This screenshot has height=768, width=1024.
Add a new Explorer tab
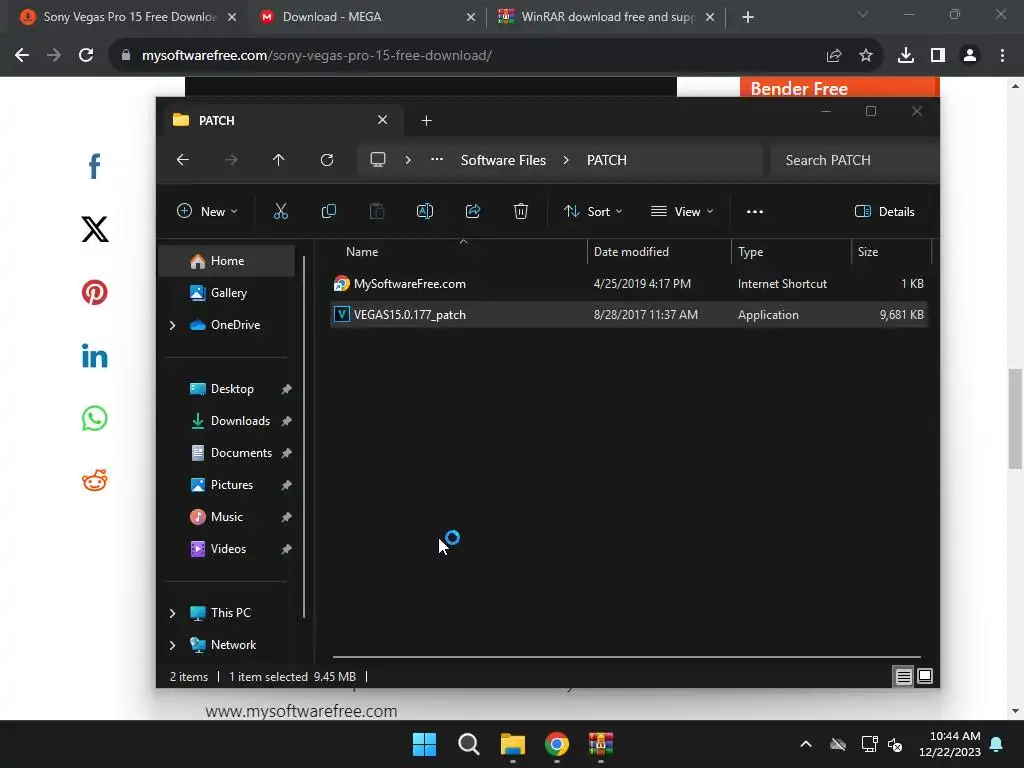click(x=426, y=121)
